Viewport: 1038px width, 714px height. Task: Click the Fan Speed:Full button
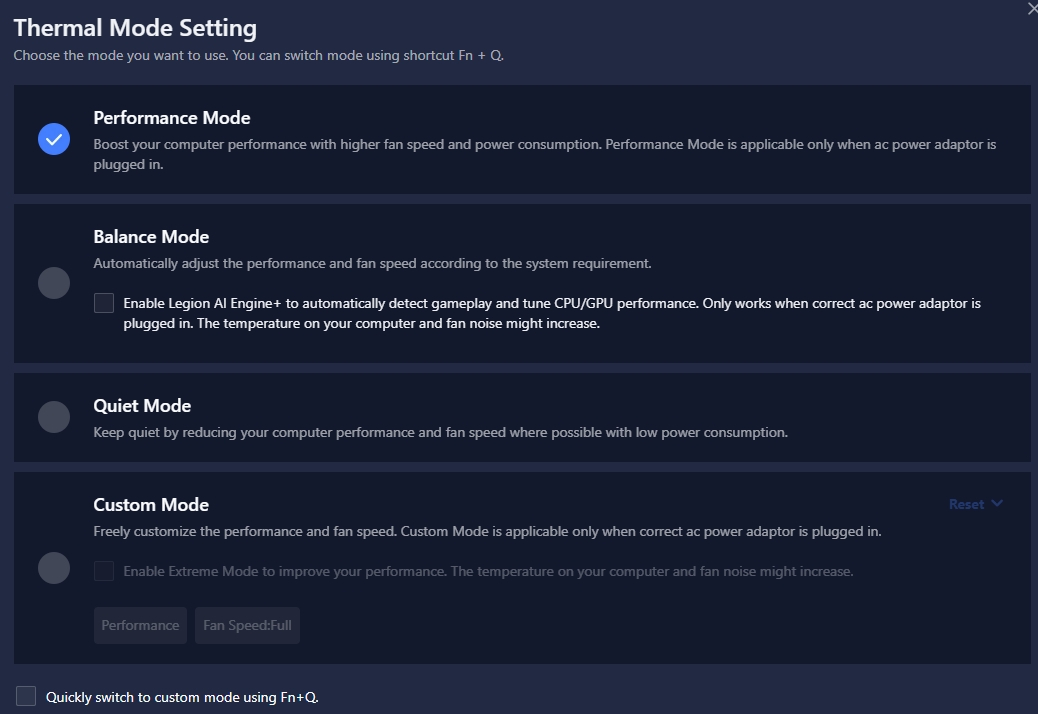tap(247, 625)
